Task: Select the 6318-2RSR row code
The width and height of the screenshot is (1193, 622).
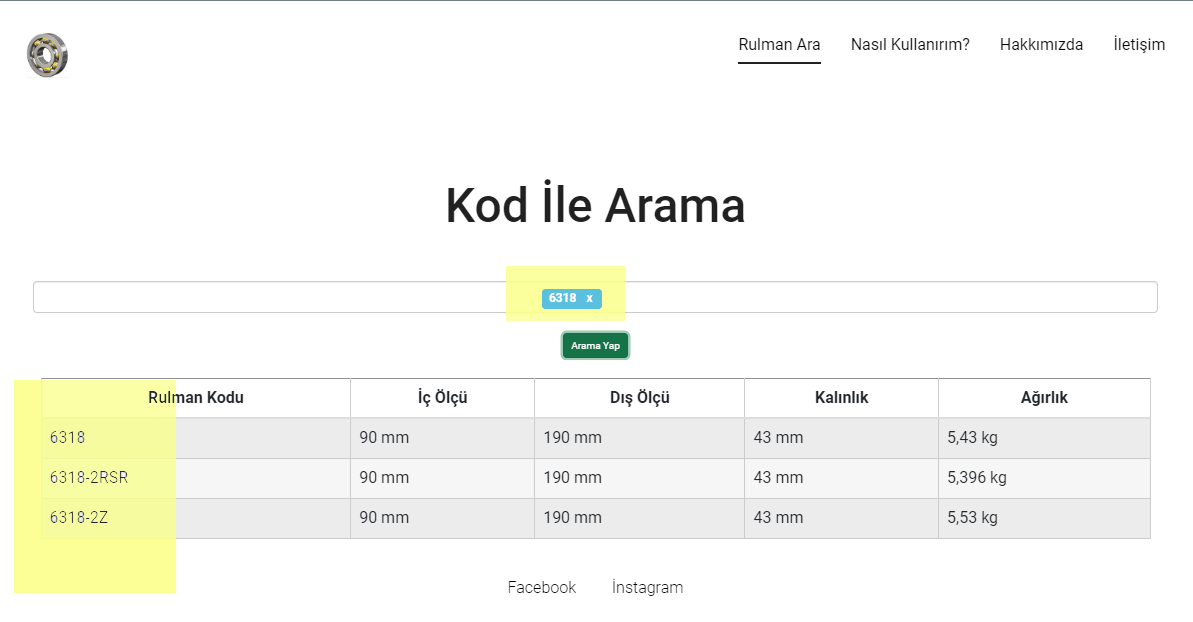Action: 196,478
